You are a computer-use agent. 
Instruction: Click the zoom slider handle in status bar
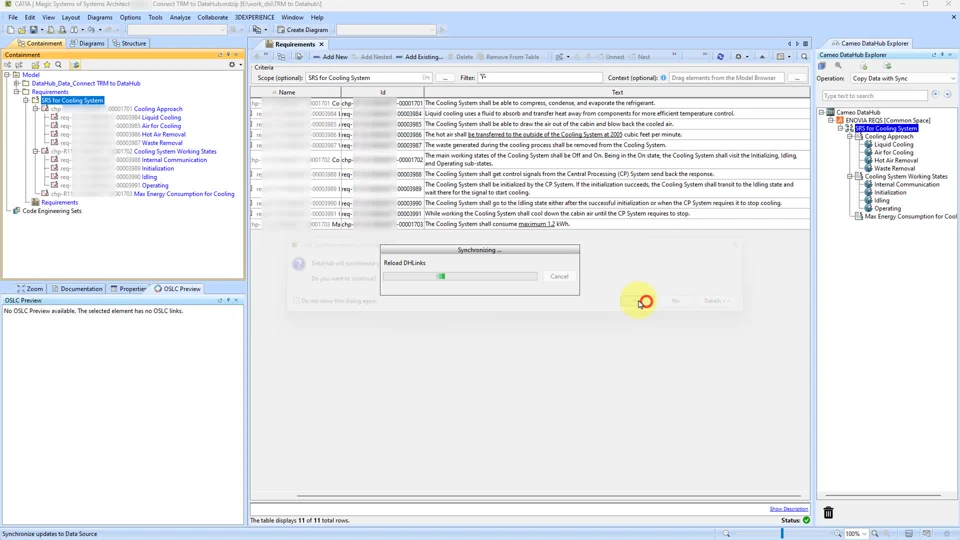[x=782, y=534]
